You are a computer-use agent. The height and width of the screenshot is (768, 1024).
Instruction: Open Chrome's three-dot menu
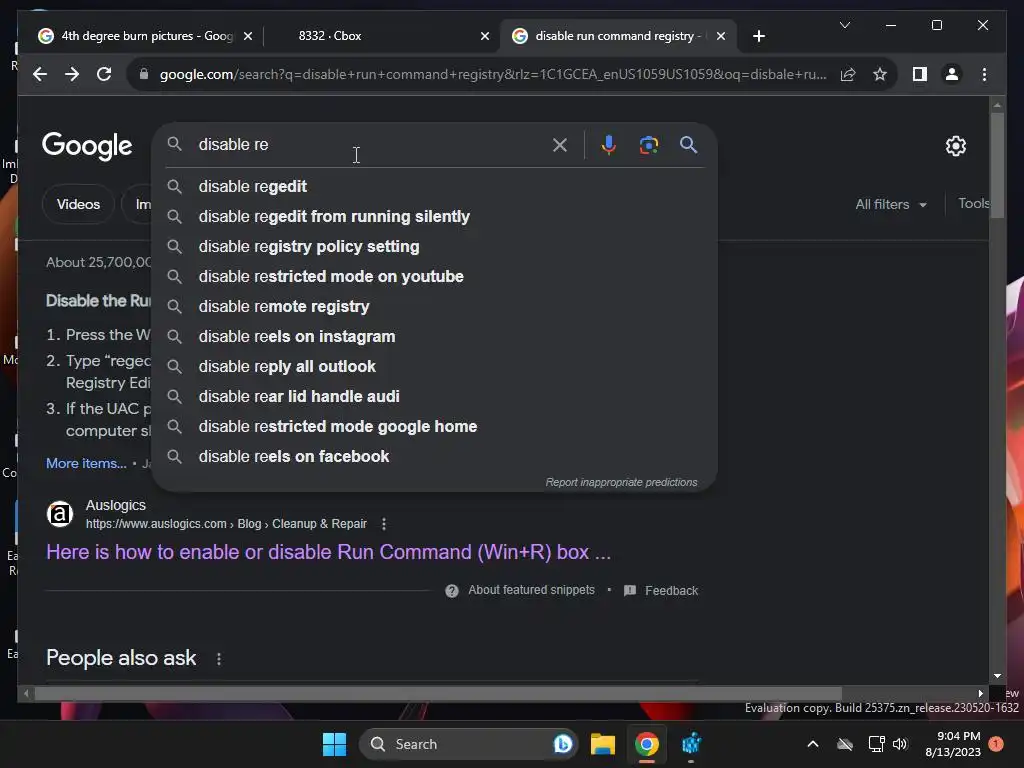pos(984,74)
